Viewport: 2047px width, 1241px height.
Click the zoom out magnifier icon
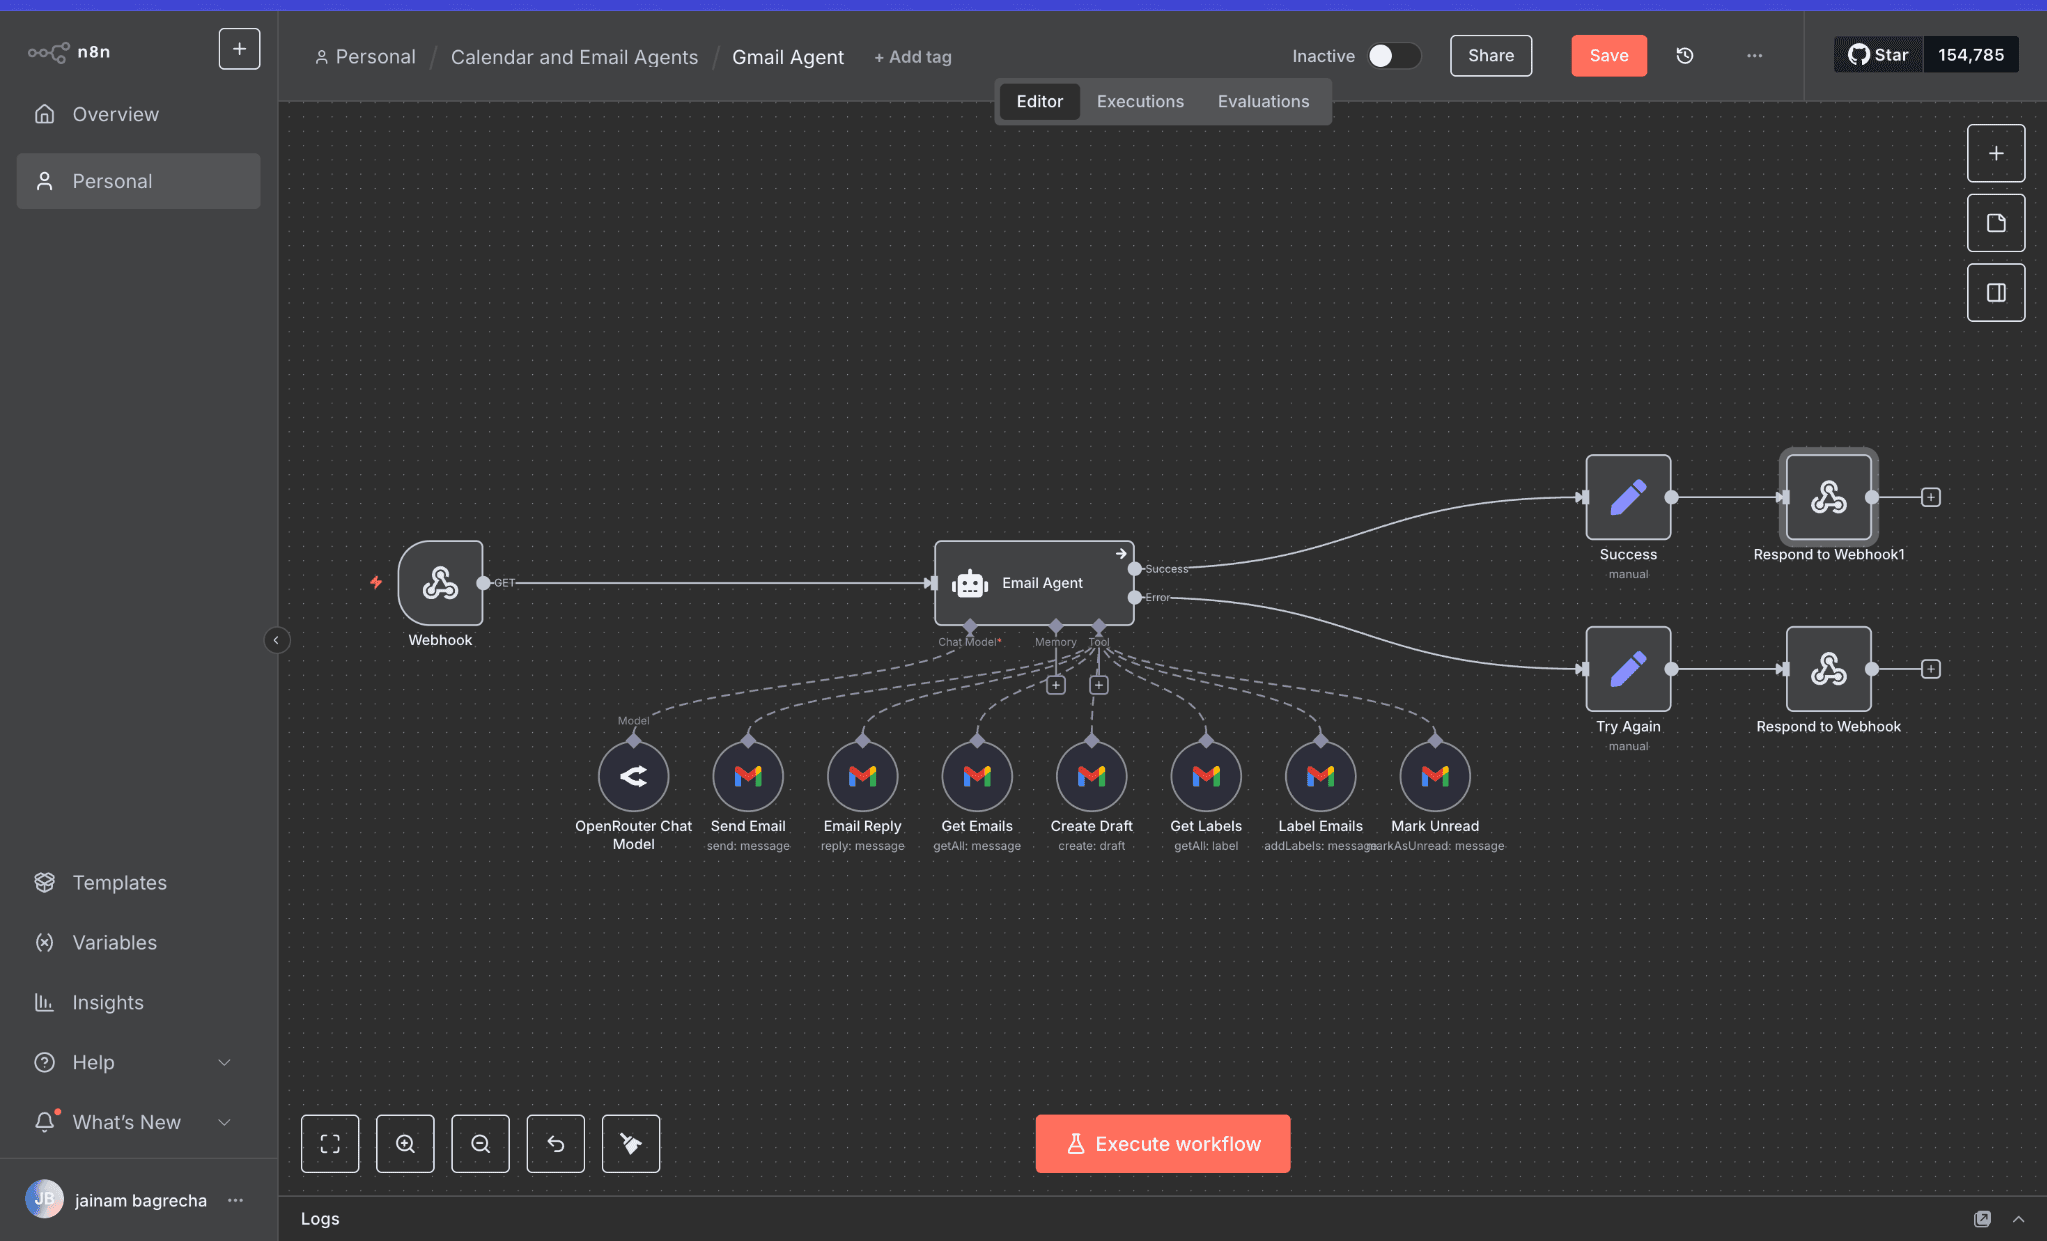coord(480,1144)
